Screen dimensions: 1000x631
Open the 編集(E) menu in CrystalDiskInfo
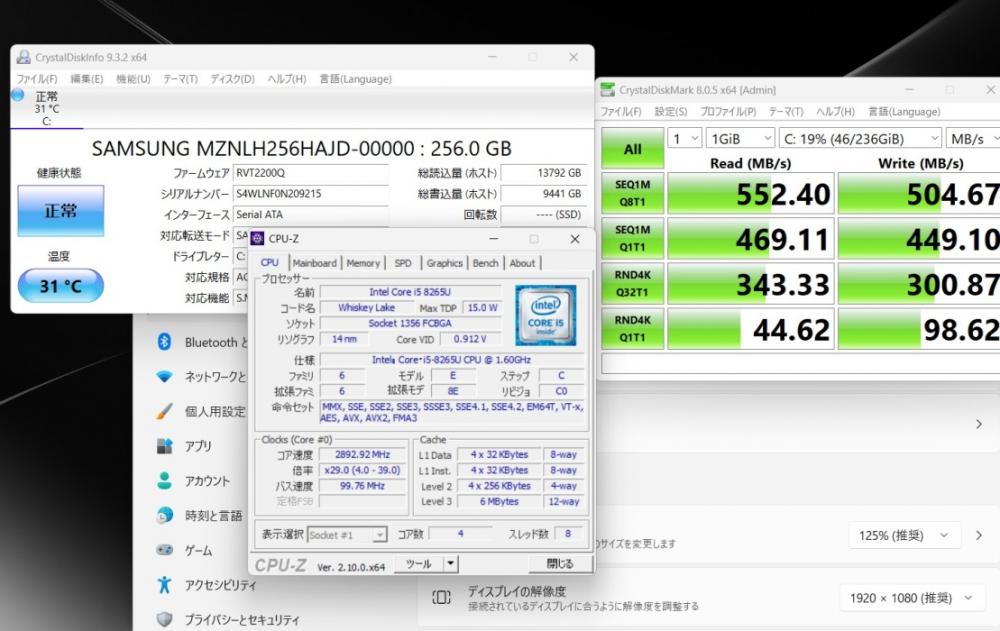[87, 79]
